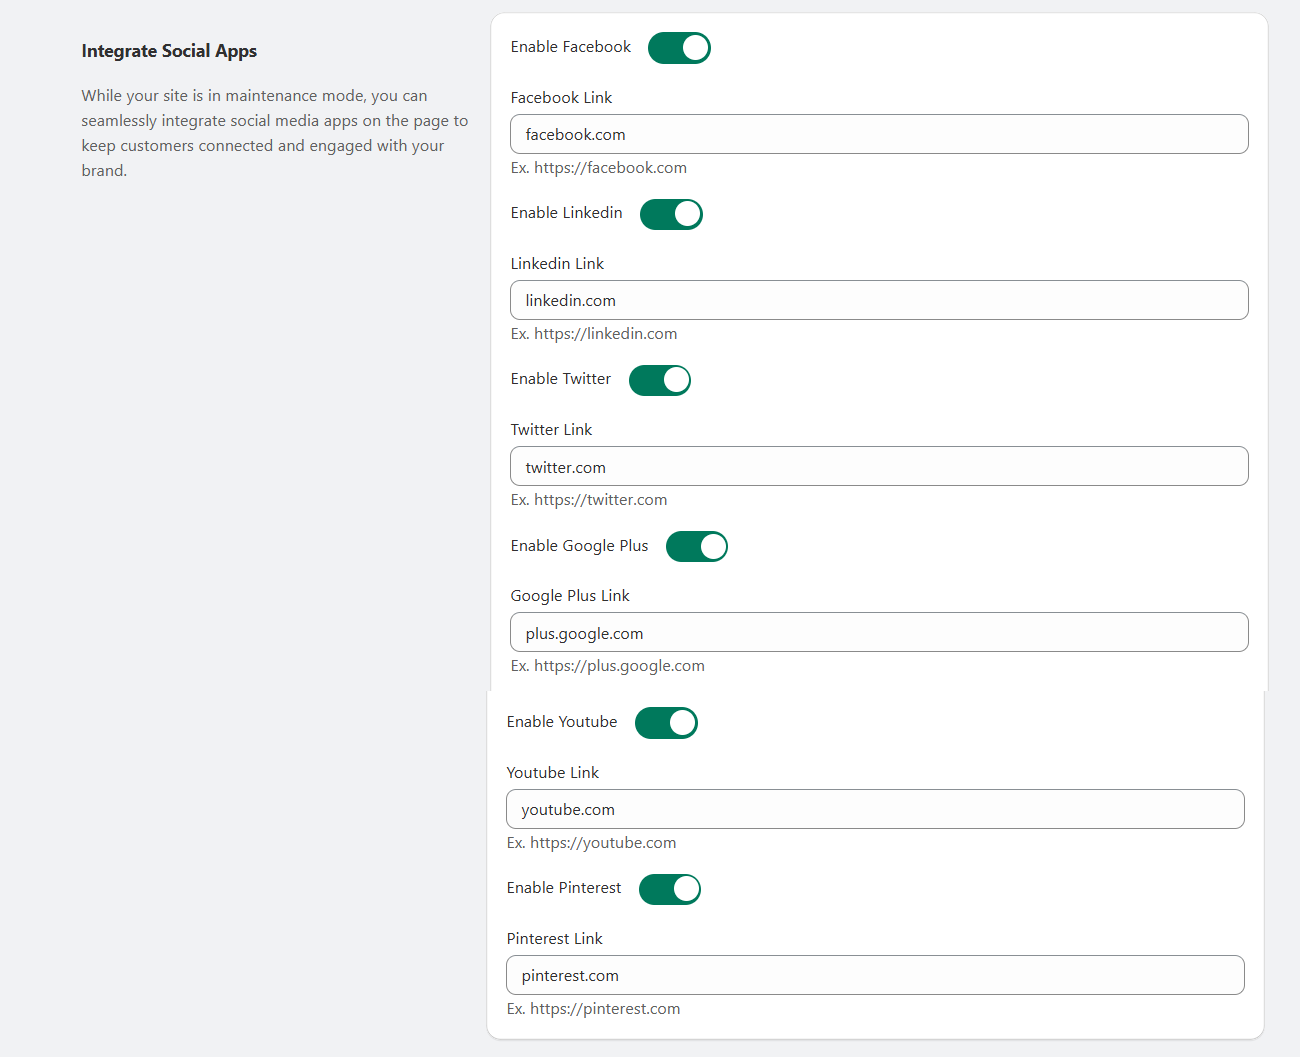Toggle the Enable Linkedin switch
Viewport: 1300px width, 1057px height.
coord(671,214)
